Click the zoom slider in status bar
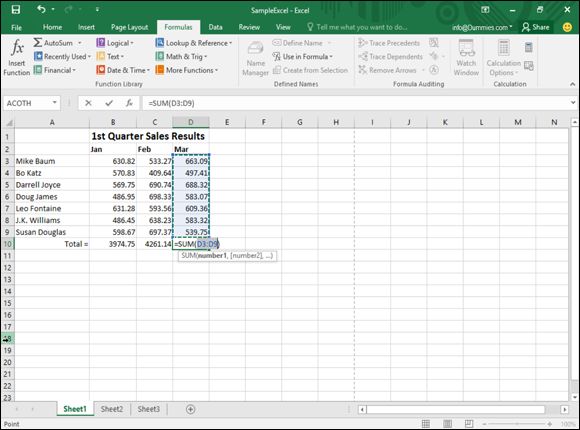 click(x=517, y=424)
